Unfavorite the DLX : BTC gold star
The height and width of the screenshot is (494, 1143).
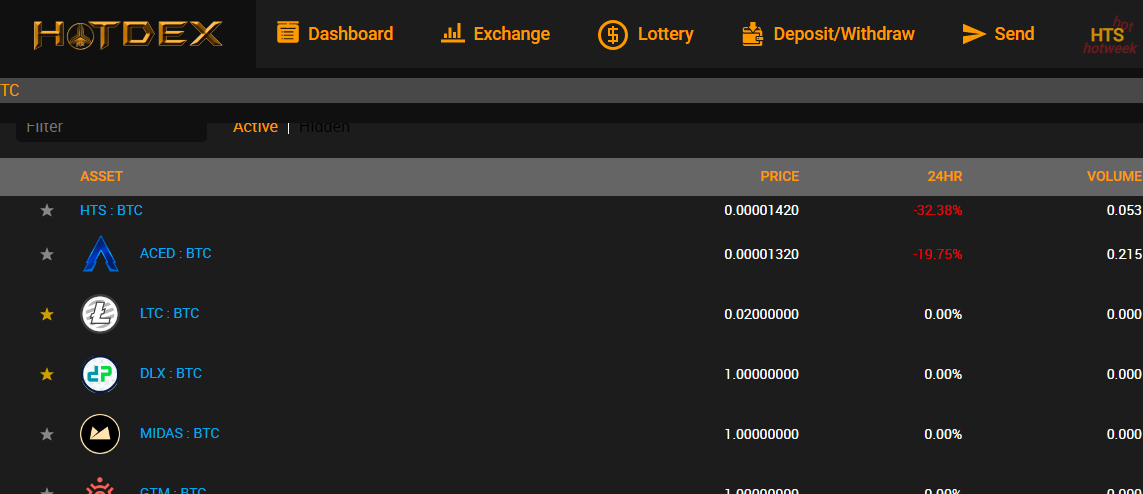click(47, 374)
